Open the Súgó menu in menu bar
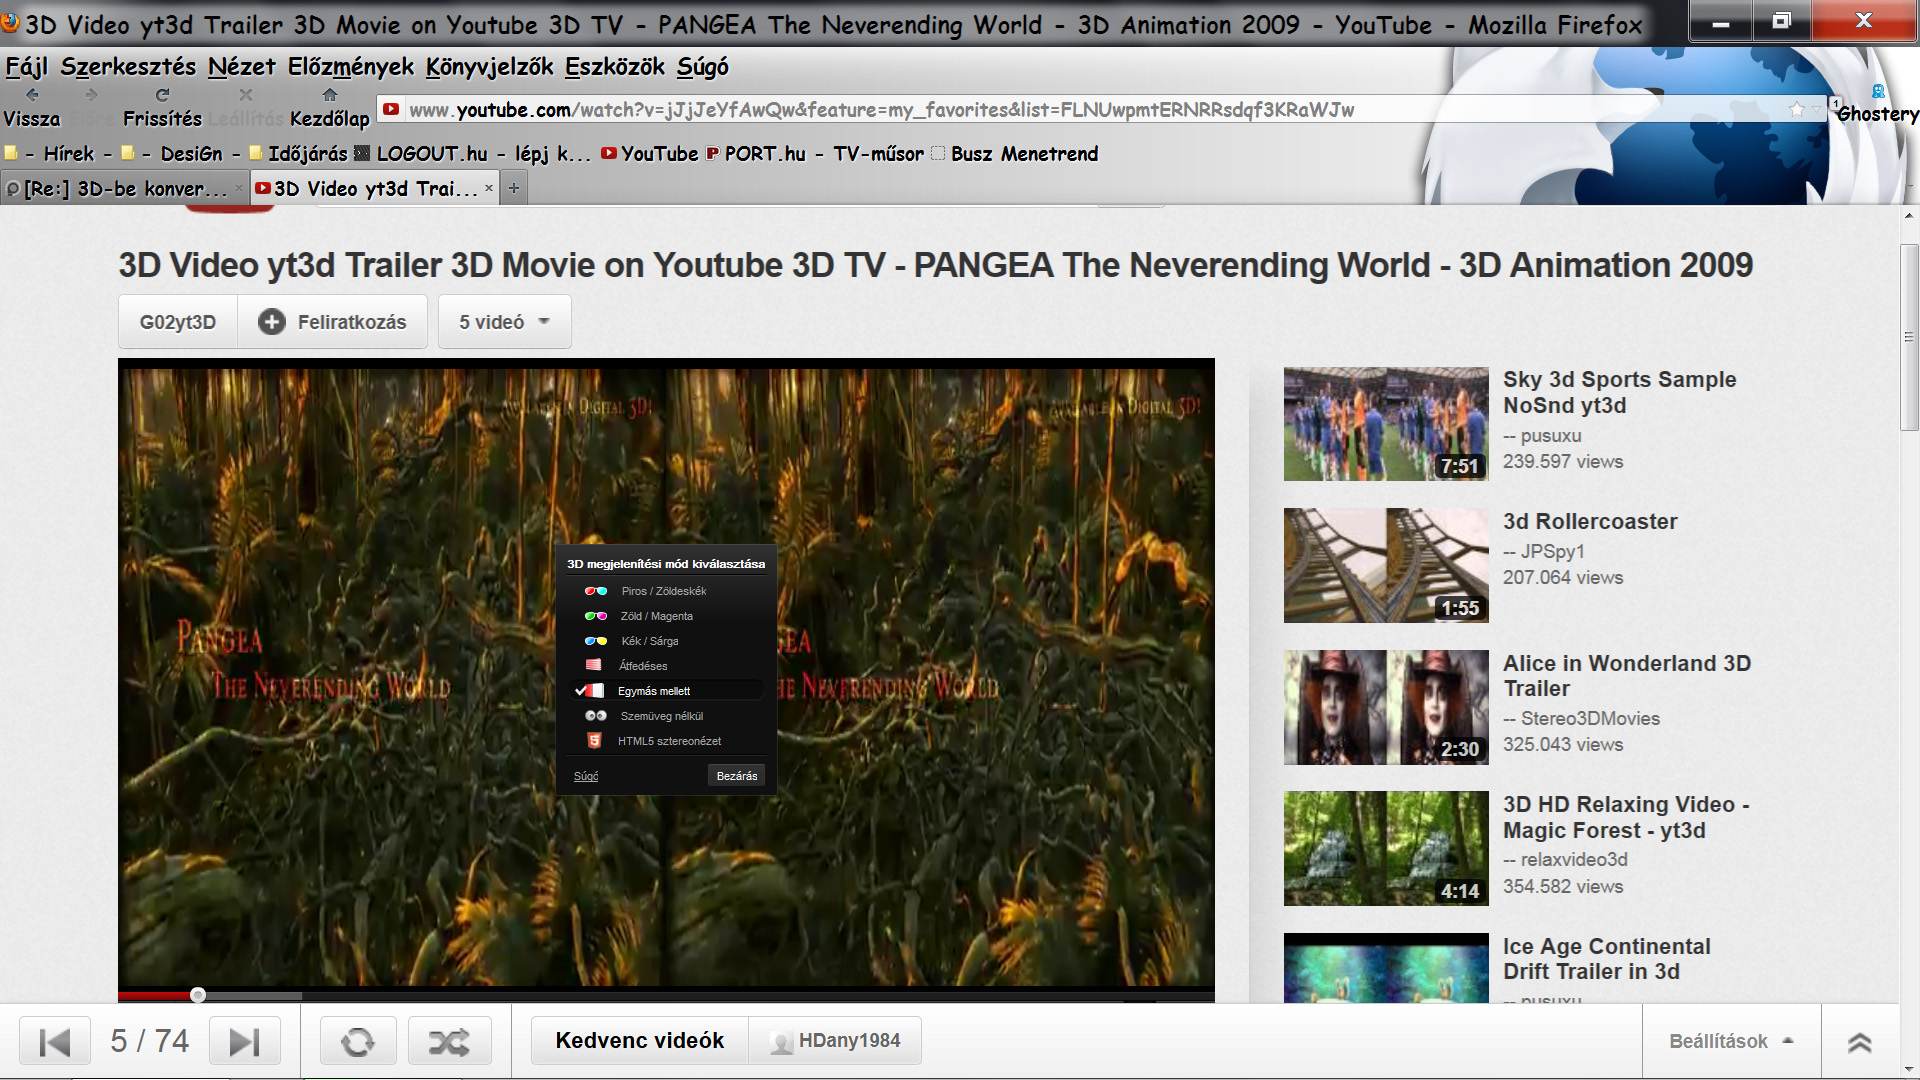This screenshot has height=1080, width=1920. pos(703,67)
